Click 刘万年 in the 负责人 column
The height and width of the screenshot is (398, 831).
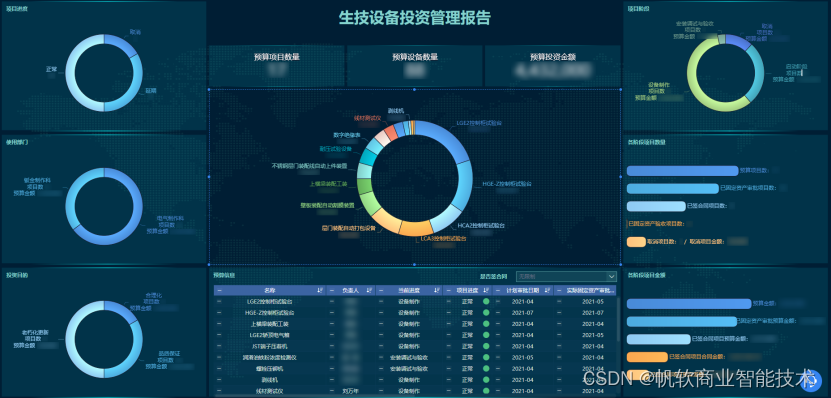(351, 391)
